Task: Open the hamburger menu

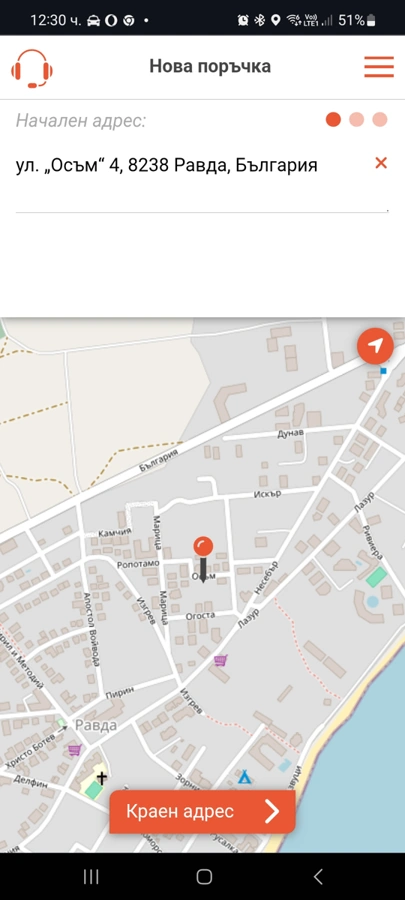Action: pos(379,67)
